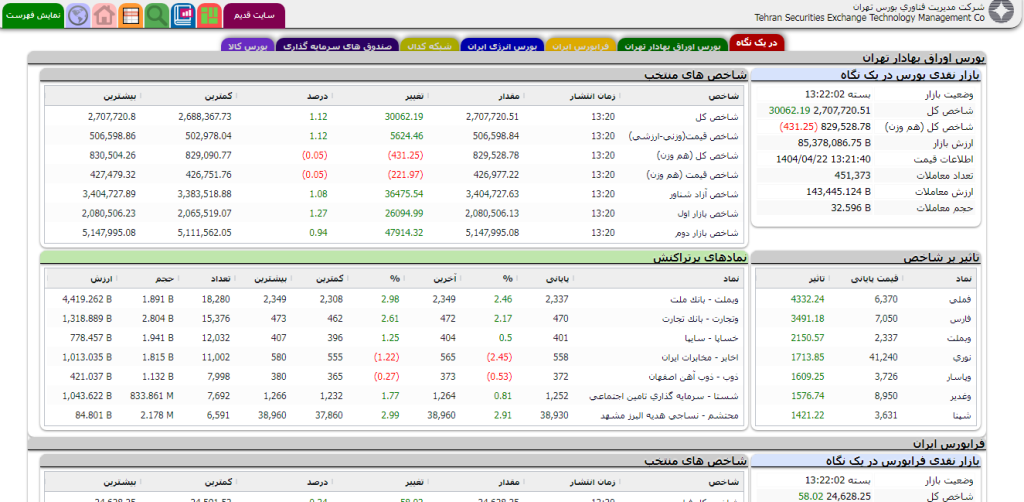Image resolution: width=1024 pixels, height=502 pixels.
Task: Open the blue book chart icon
Action: (x=183, y=14)
